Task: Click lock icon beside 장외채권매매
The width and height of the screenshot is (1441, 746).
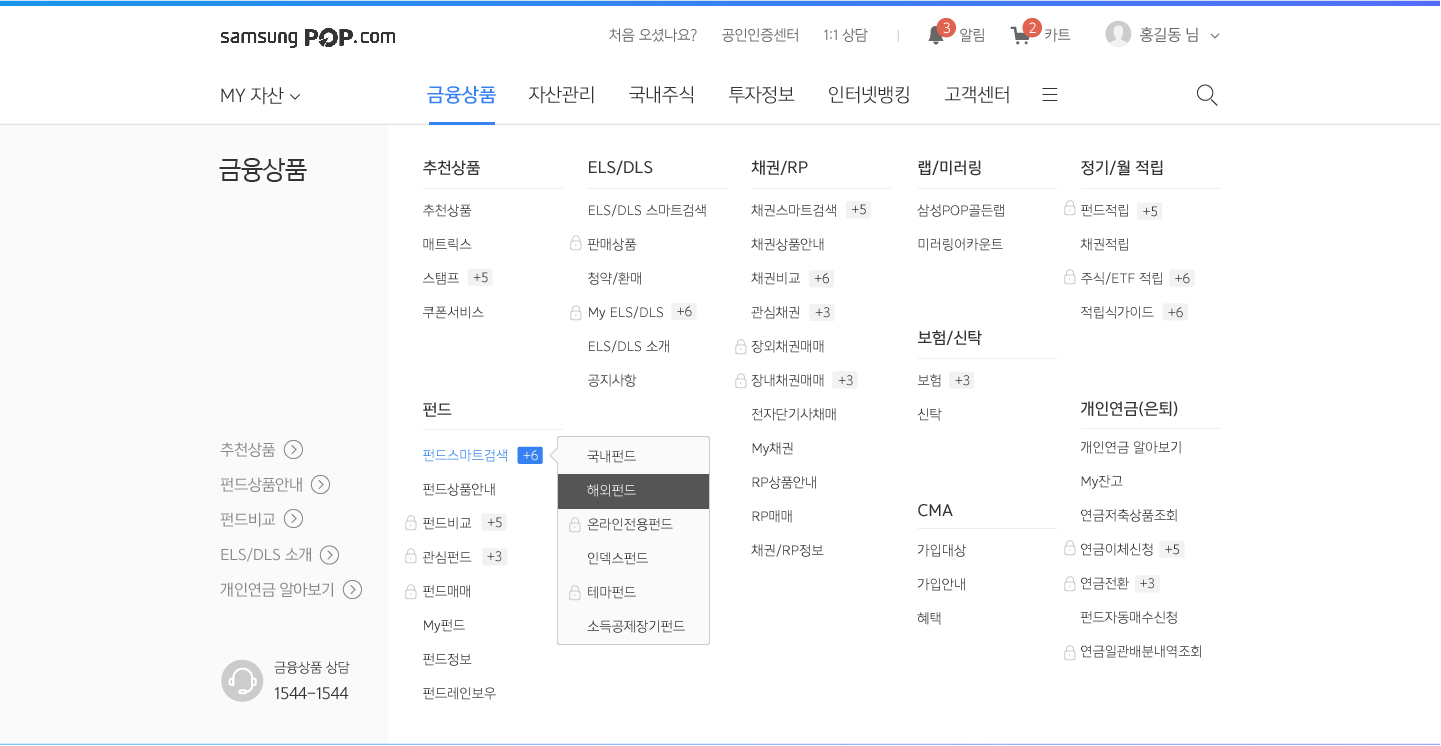Action: point(741,347)
